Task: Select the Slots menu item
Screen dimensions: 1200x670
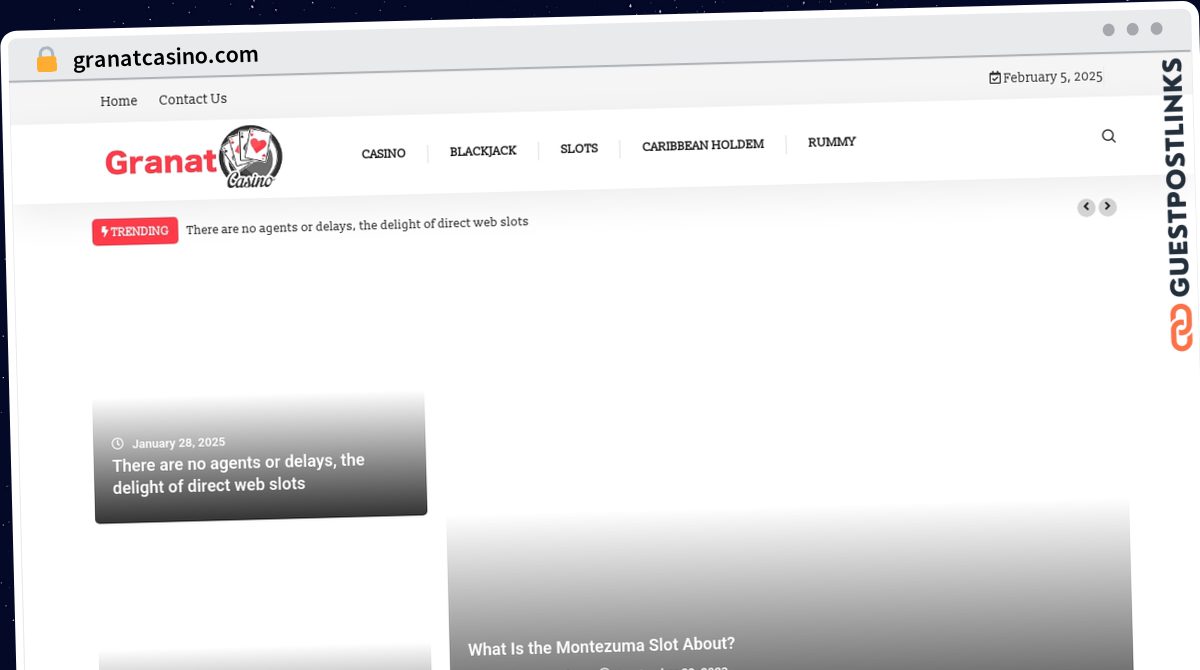Action: [x=579, y=148]
